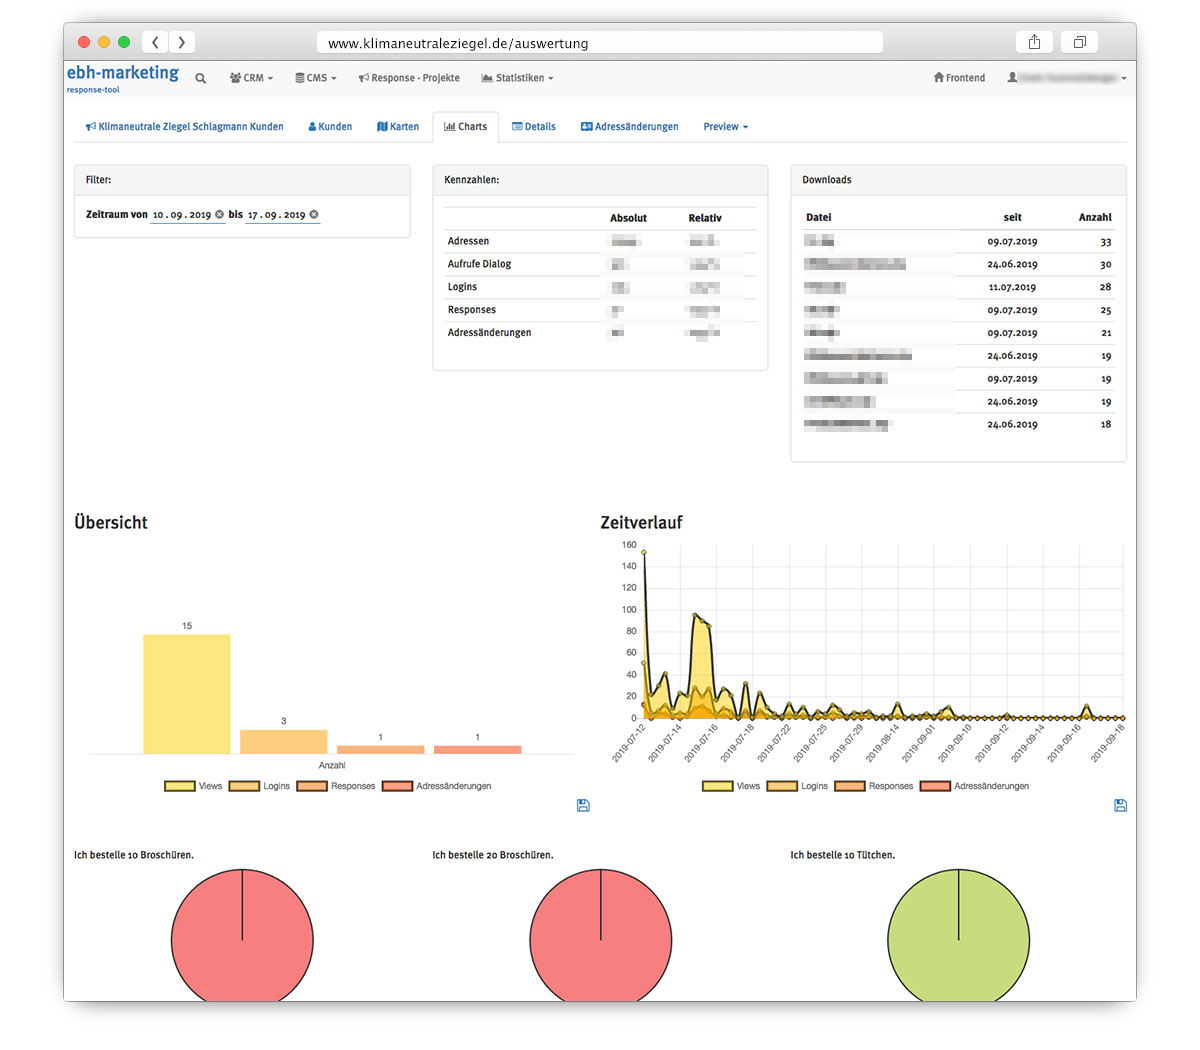Viewport: 1200px width, 1050px height.
Task: Save the Übersicht chart using its disk icon
Action: [583, 805]
